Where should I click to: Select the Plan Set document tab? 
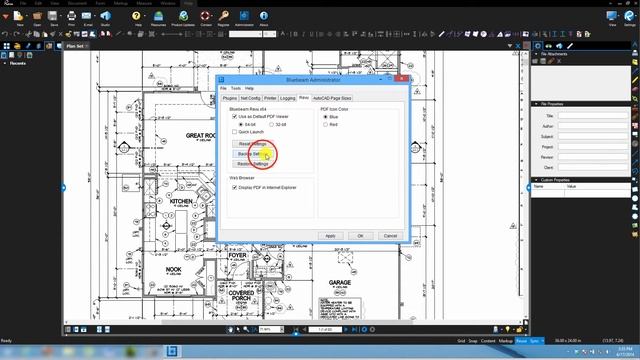tap(77, 46)
